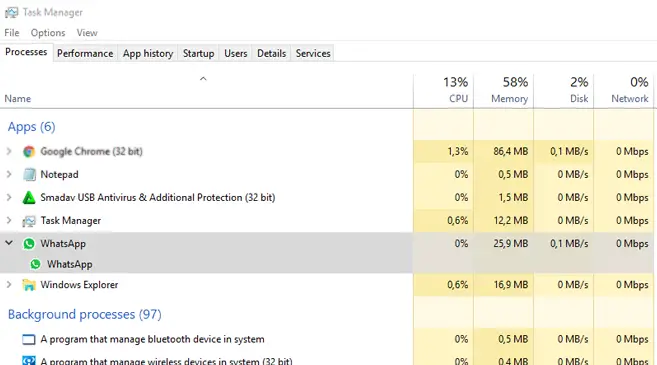
Task: Expand the Windows Explorer process group
Action: pos(9,285)
